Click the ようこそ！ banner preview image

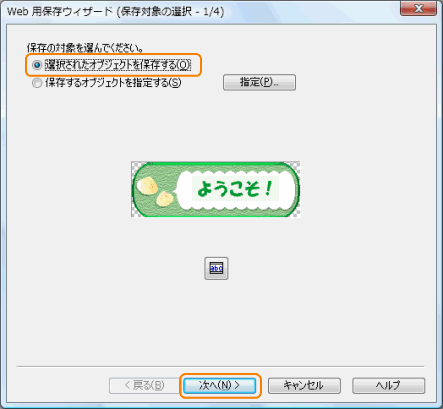(x=216, y=189)
